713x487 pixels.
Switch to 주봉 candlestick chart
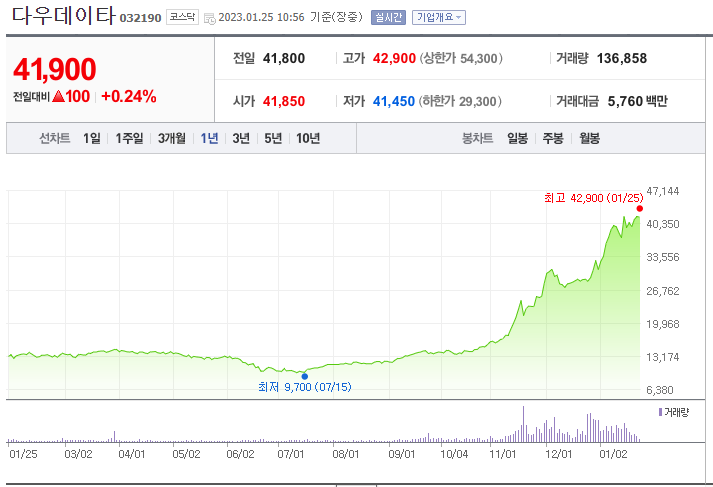coord(553,138)
